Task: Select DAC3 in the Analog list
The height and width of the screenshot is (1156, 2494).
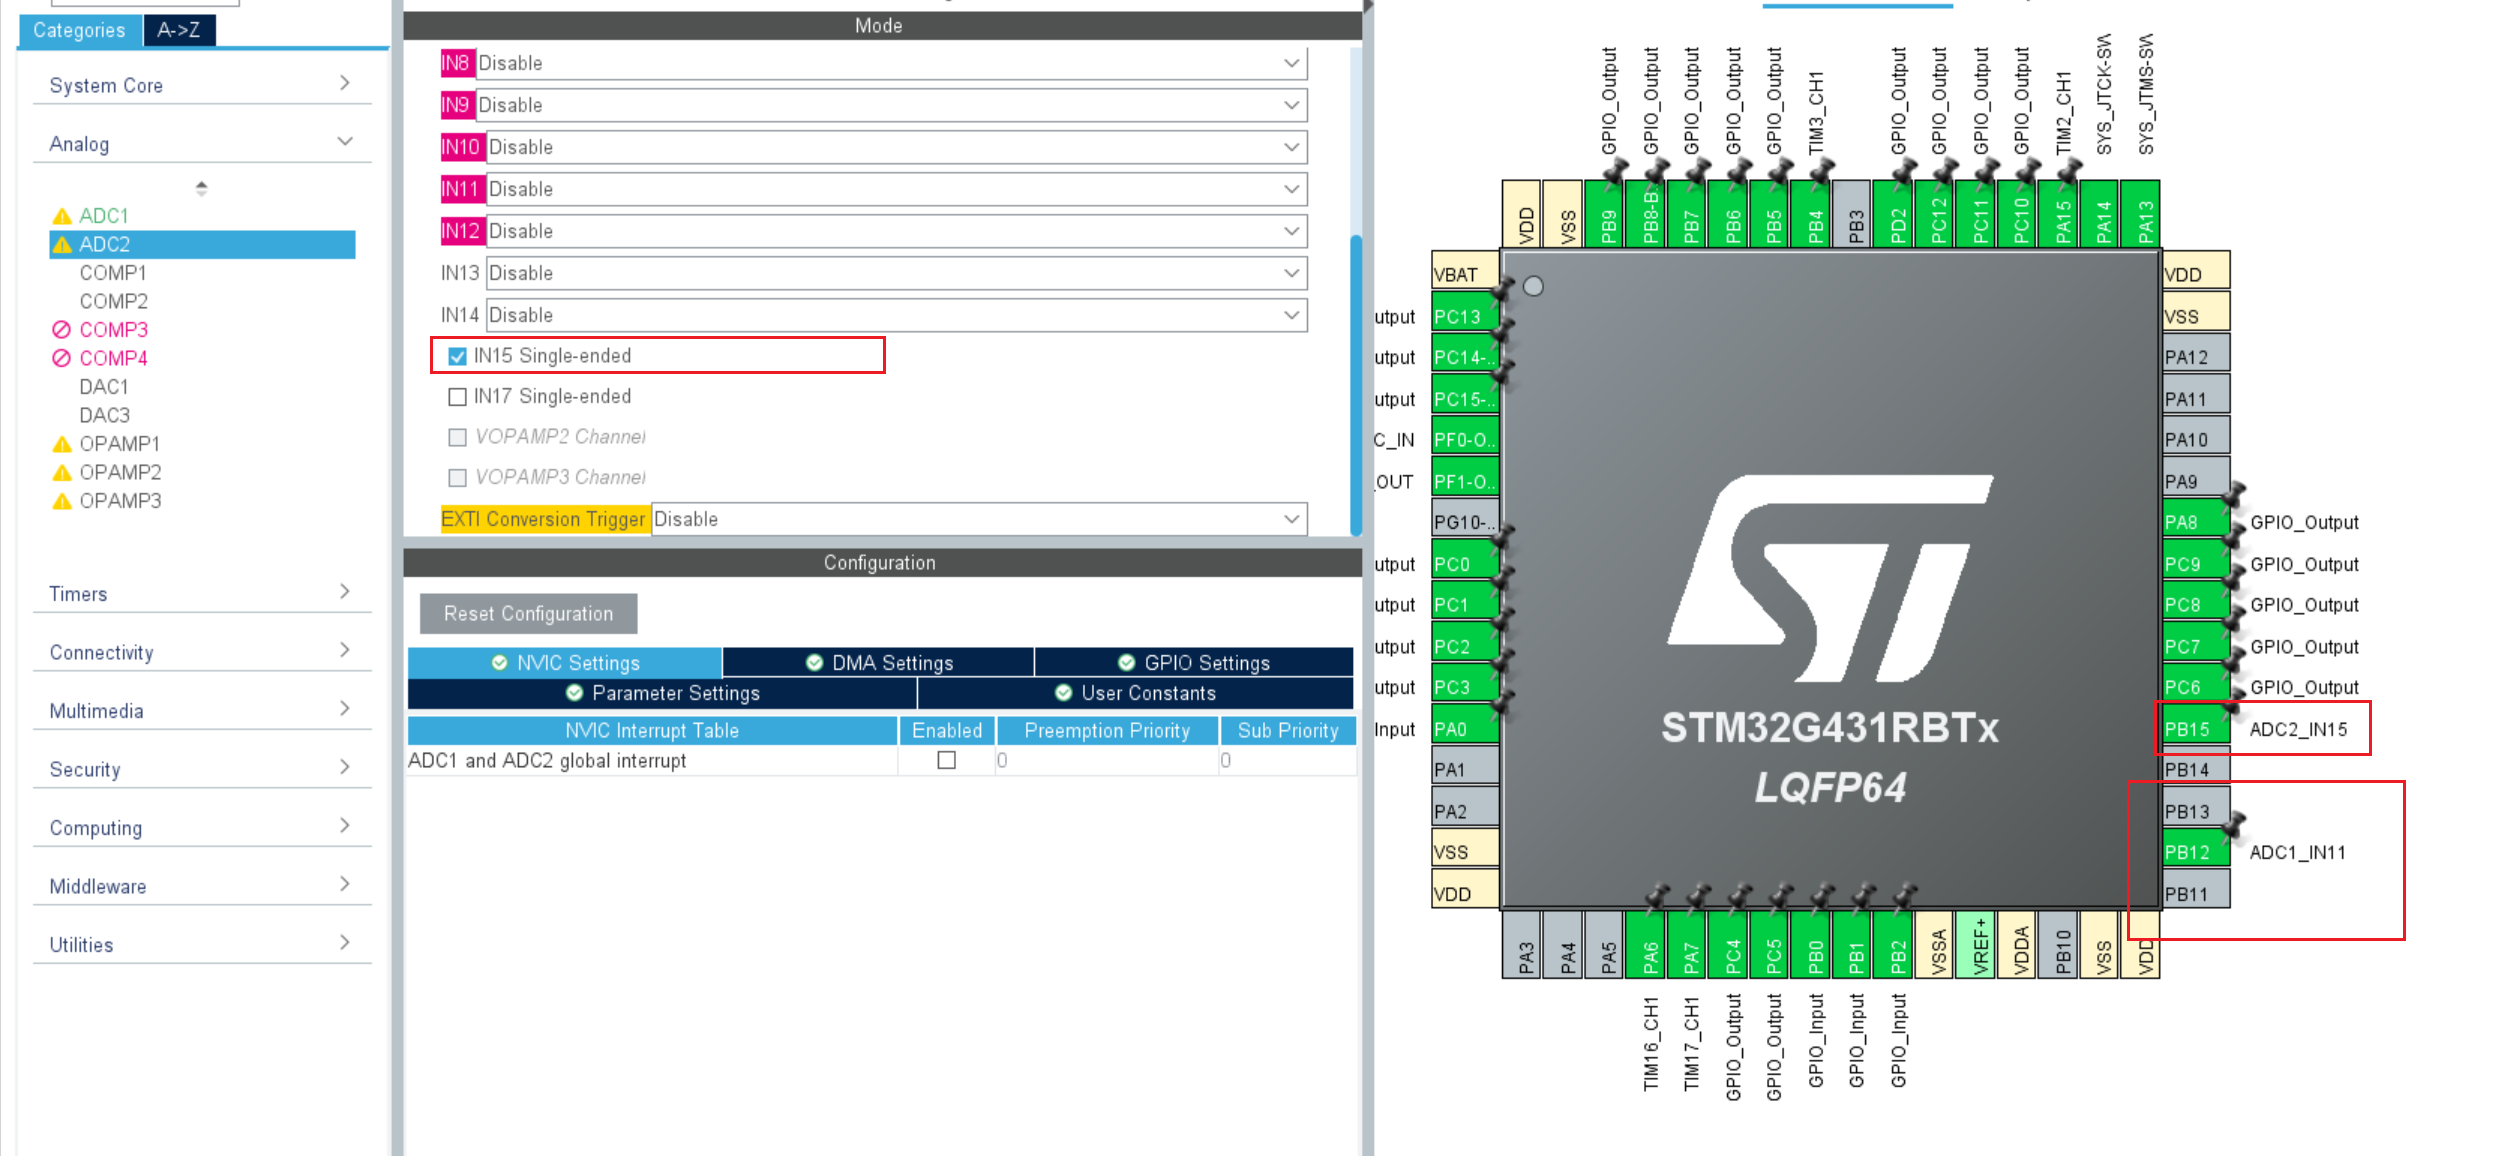Action: [x=104, y=415]
